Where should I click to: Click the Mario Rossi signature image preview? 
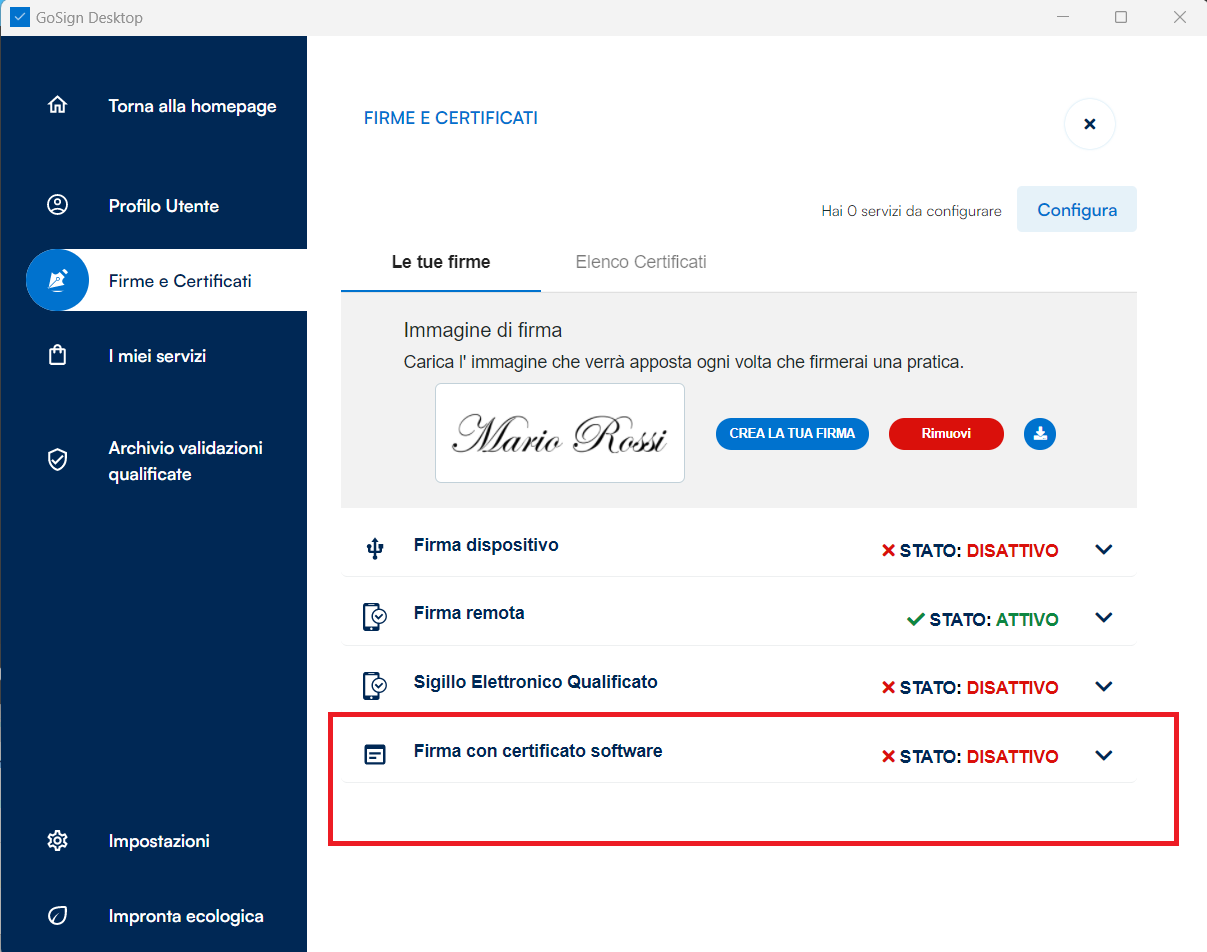560,433
